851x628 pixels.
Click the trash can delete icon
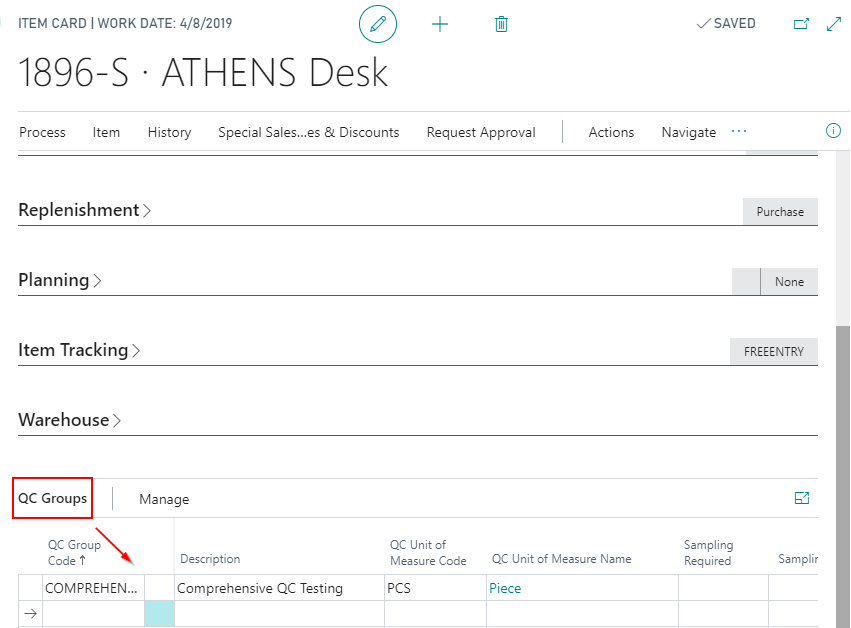coord(502,24)
